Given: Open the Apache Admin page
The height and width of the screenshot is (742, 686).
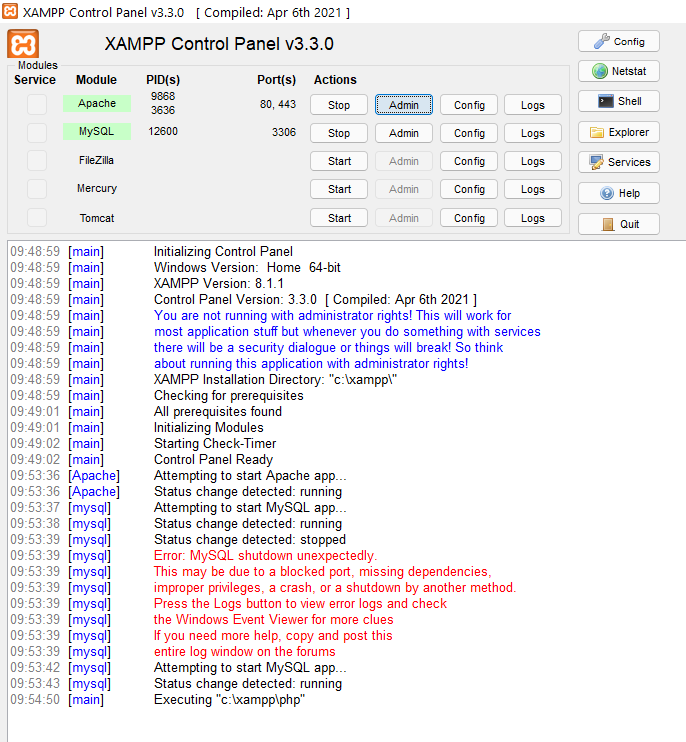Looking at the screenshot, I should 404,105.
